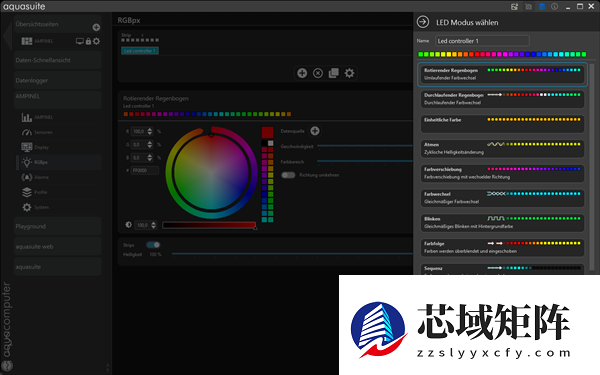The height and width of the screenshot is (375, 600).
Task: Toggle the Strips switch
Action: (153, 245)
